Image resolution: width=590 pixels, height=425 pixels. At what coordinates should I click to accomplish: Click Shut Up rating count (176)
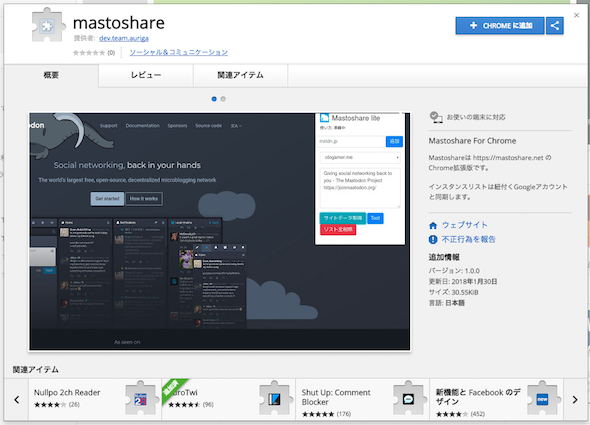(344, 414)
